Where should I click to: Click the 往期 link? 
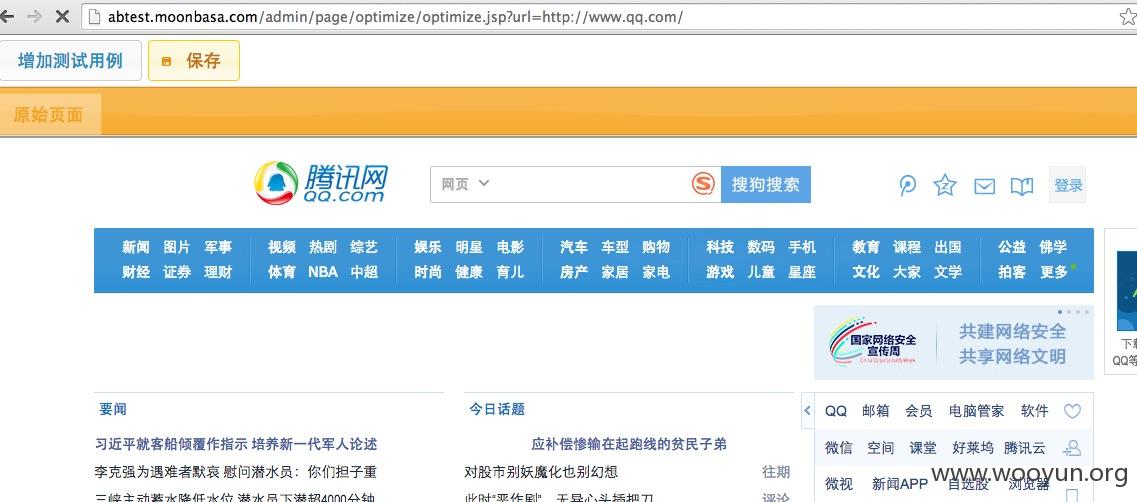pyautogui.click(x=776, y=472)
